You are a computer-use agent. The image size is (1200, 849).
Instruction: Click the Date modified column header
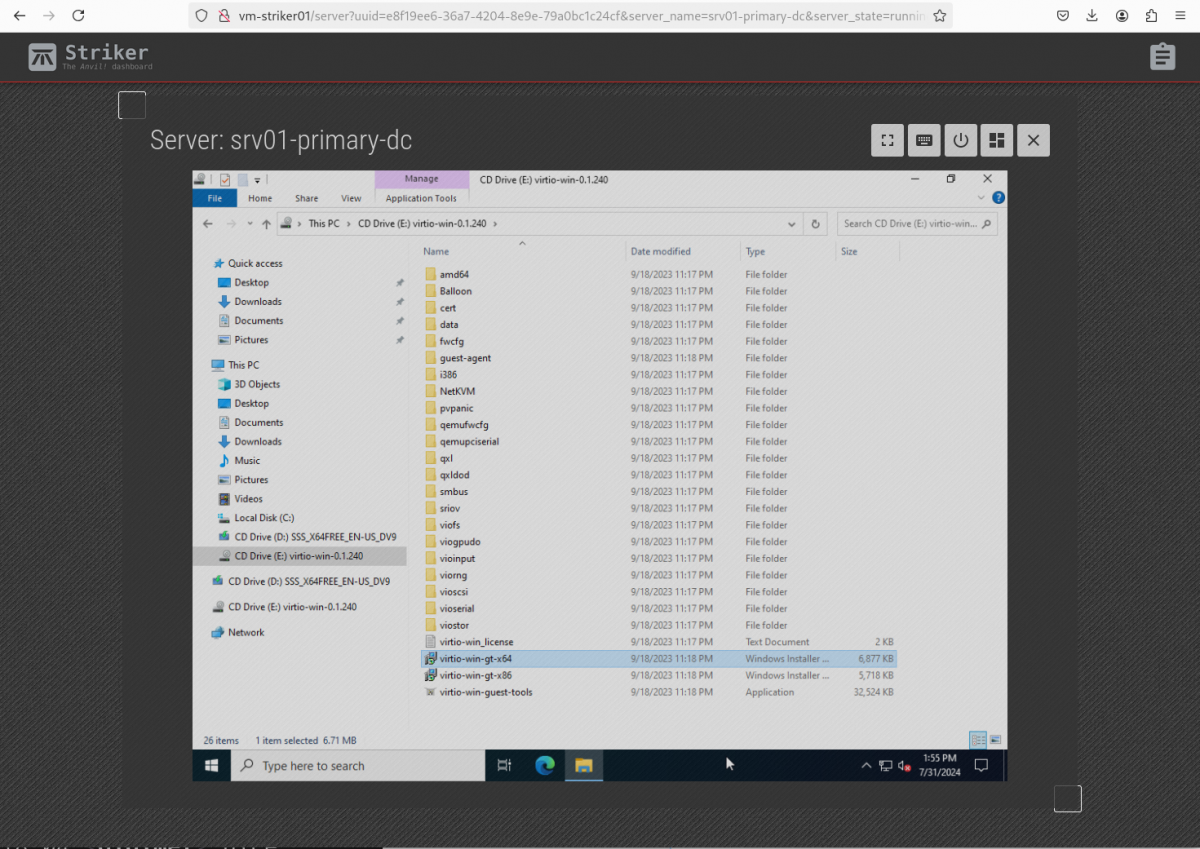coord(661,251)
